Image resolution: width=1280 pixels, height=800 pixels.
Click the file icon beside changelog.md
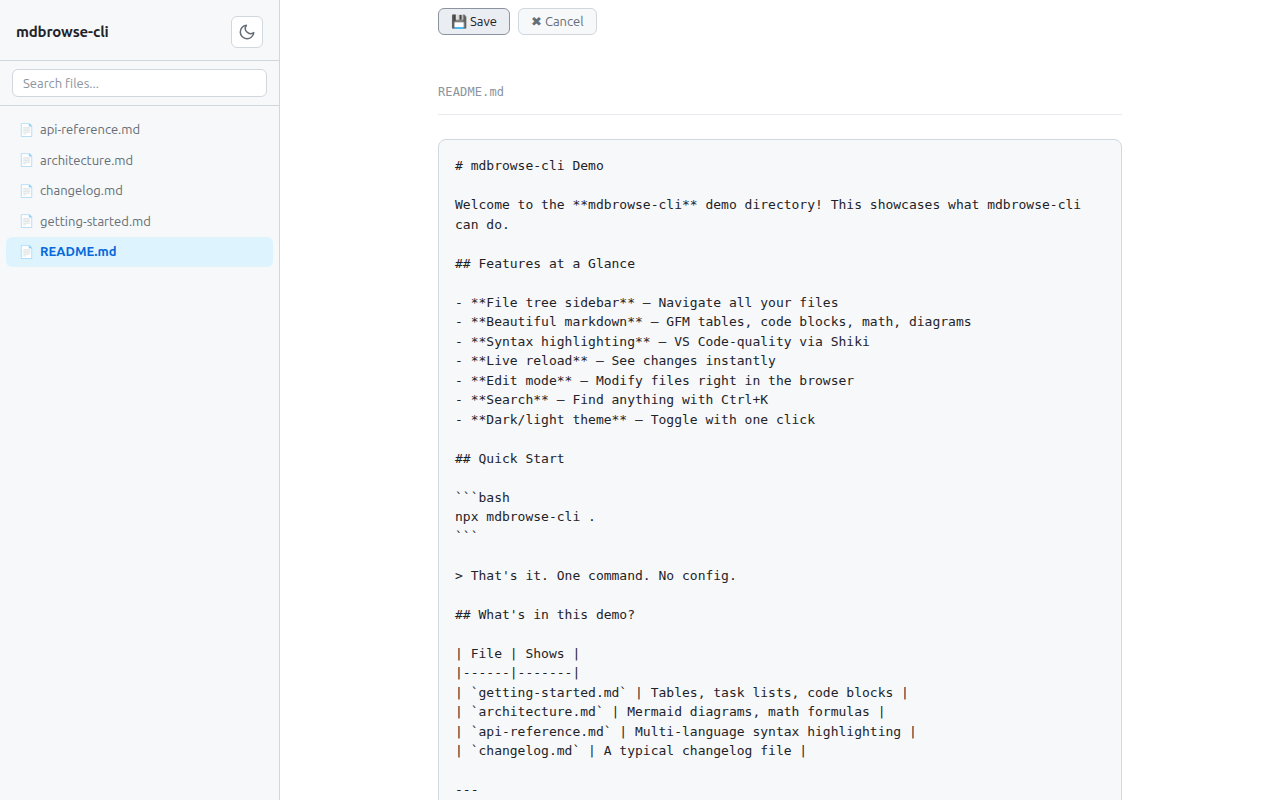pos(27,191)
